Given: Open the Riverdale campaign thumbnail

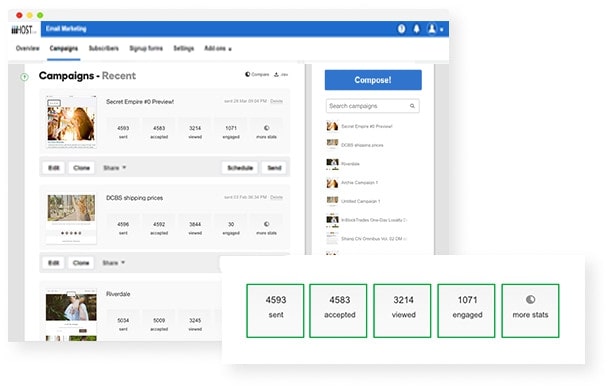Looking at the screenshot, I should tap(71, 315).
